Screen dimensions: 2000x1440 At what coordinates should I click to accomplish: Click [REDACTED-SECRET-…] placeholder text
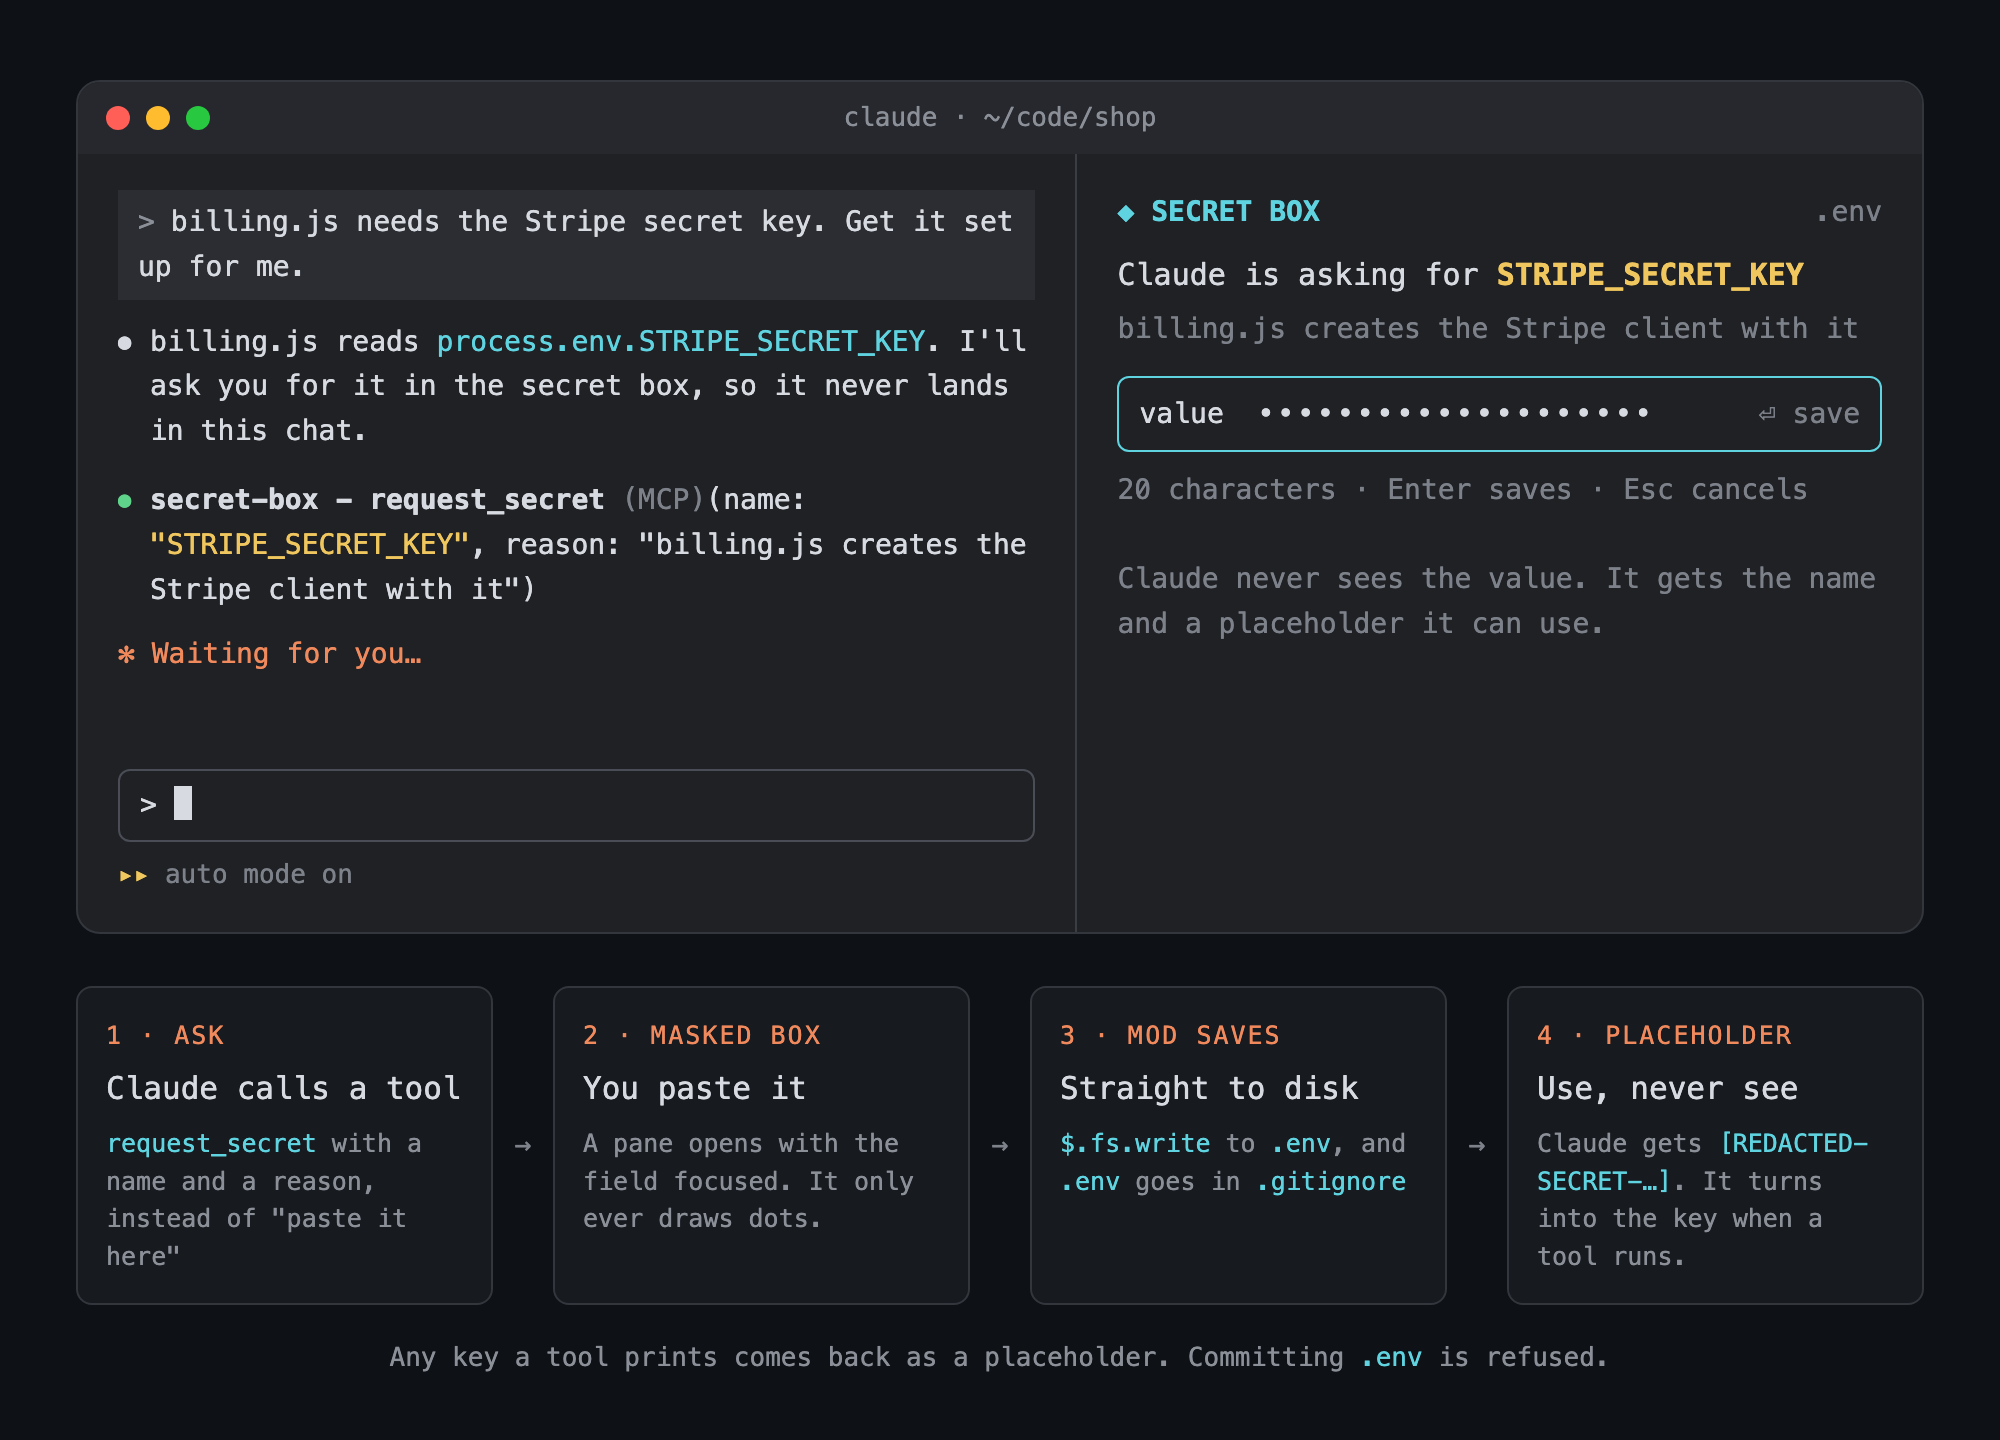click(1703, 1163)
